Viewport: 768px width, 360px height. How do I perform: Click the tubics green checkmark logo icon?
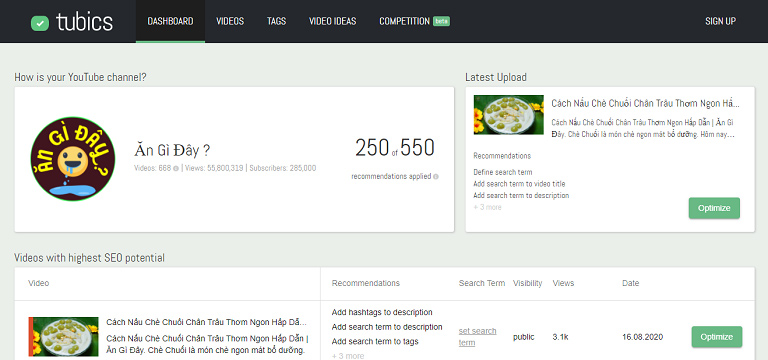pos(40,23)
